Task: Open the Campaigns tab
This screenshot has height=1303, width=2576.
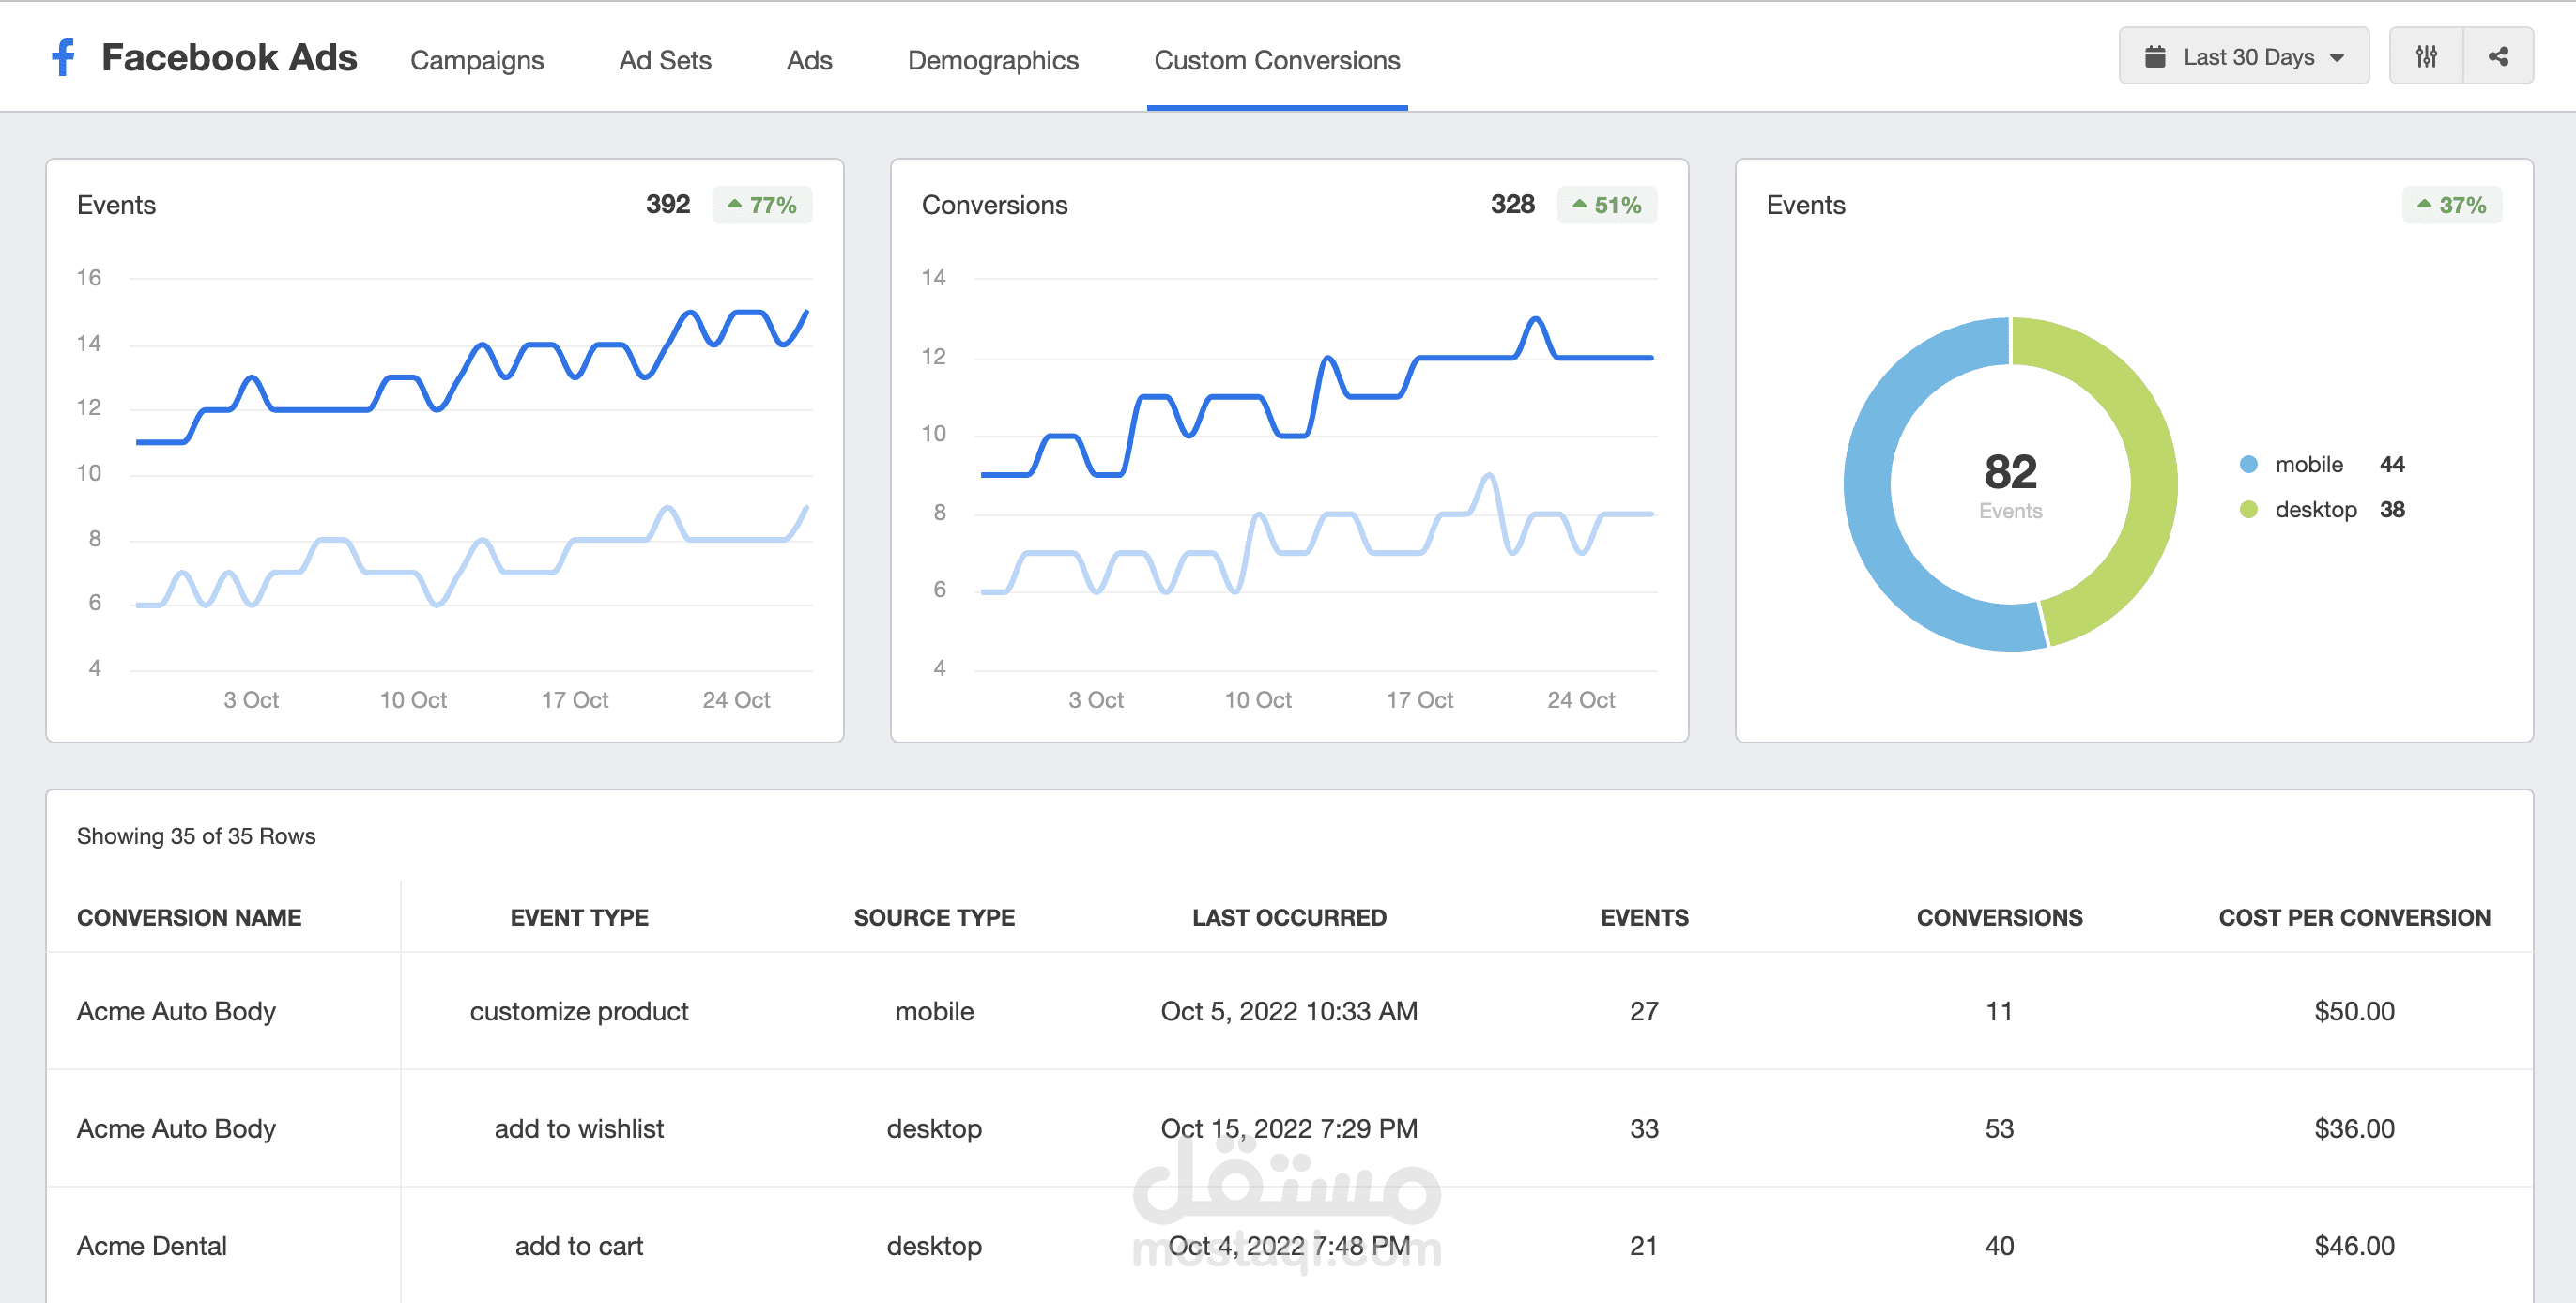Action: (x=477, y=60)
